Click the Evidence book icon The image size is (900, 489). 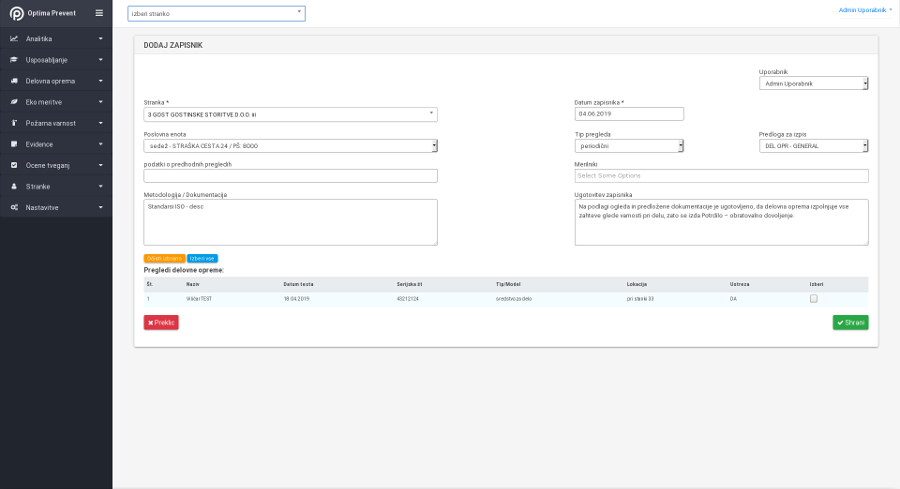click(14, 144)
